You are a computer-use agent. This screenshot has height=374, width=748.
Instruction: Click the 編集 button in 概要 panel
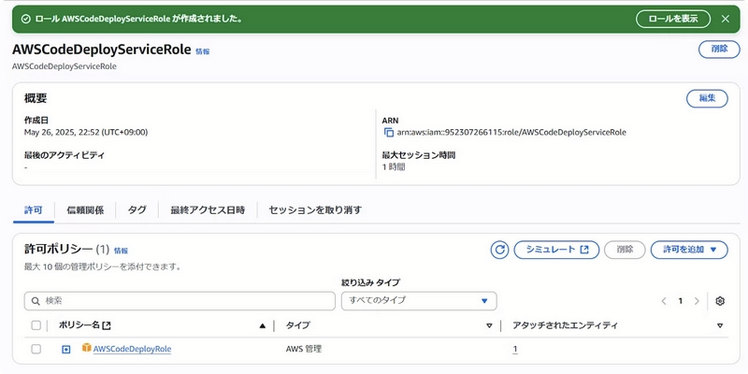coord(707,98)
